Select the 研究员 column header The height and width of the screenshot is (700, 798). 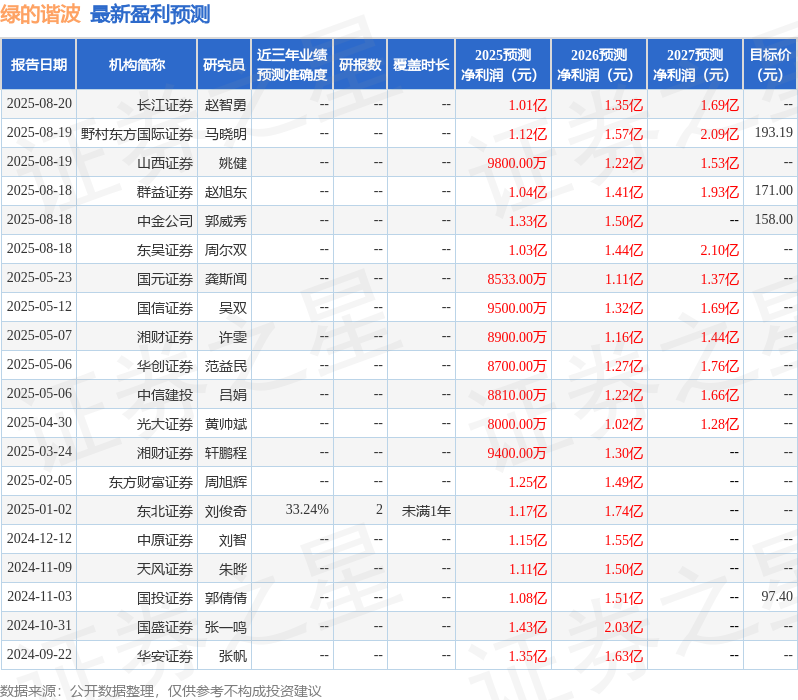[x=224, y=65]
